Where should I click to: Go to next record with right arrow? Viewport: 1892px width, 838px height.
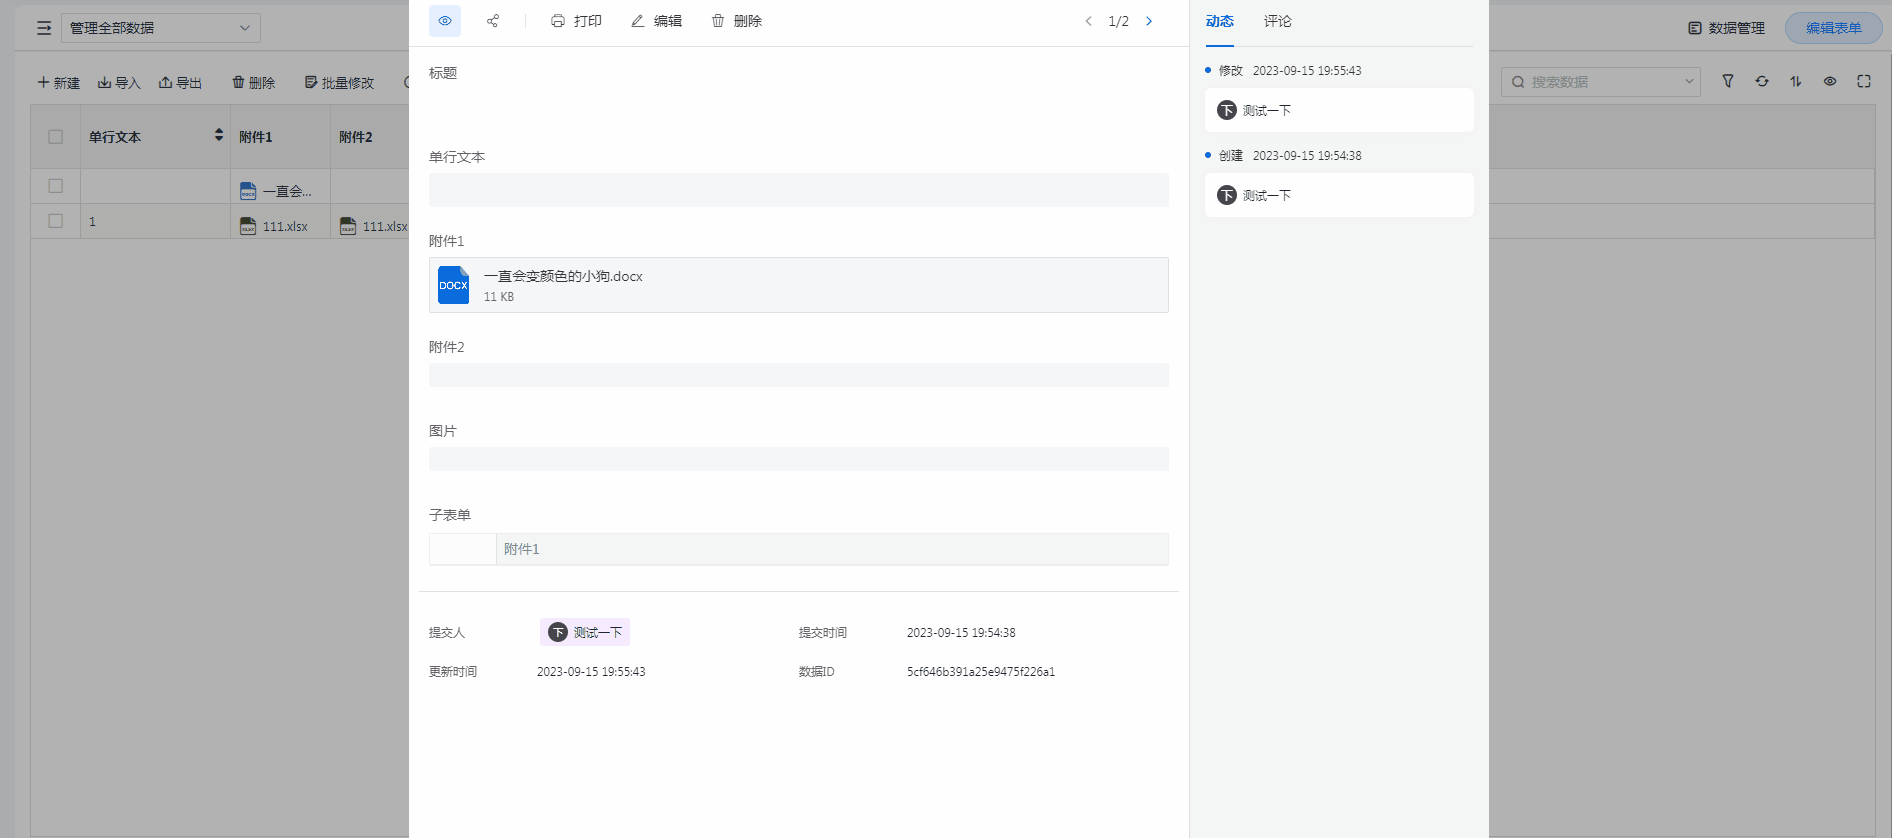[1149, 21]
